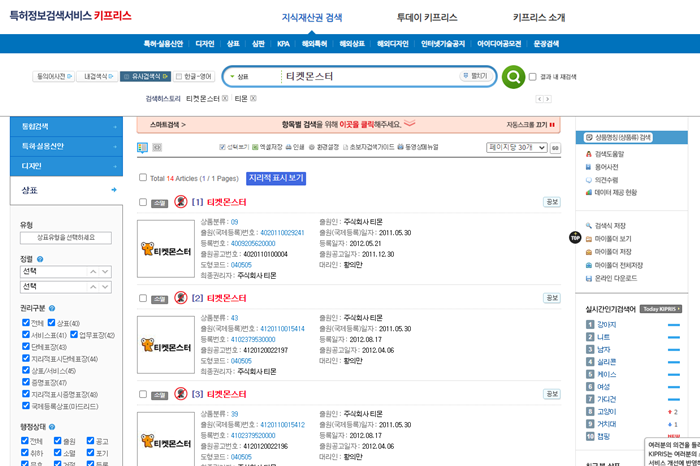Open 상표유형을 선택하세요 type selector

click(x=66, y=237)
